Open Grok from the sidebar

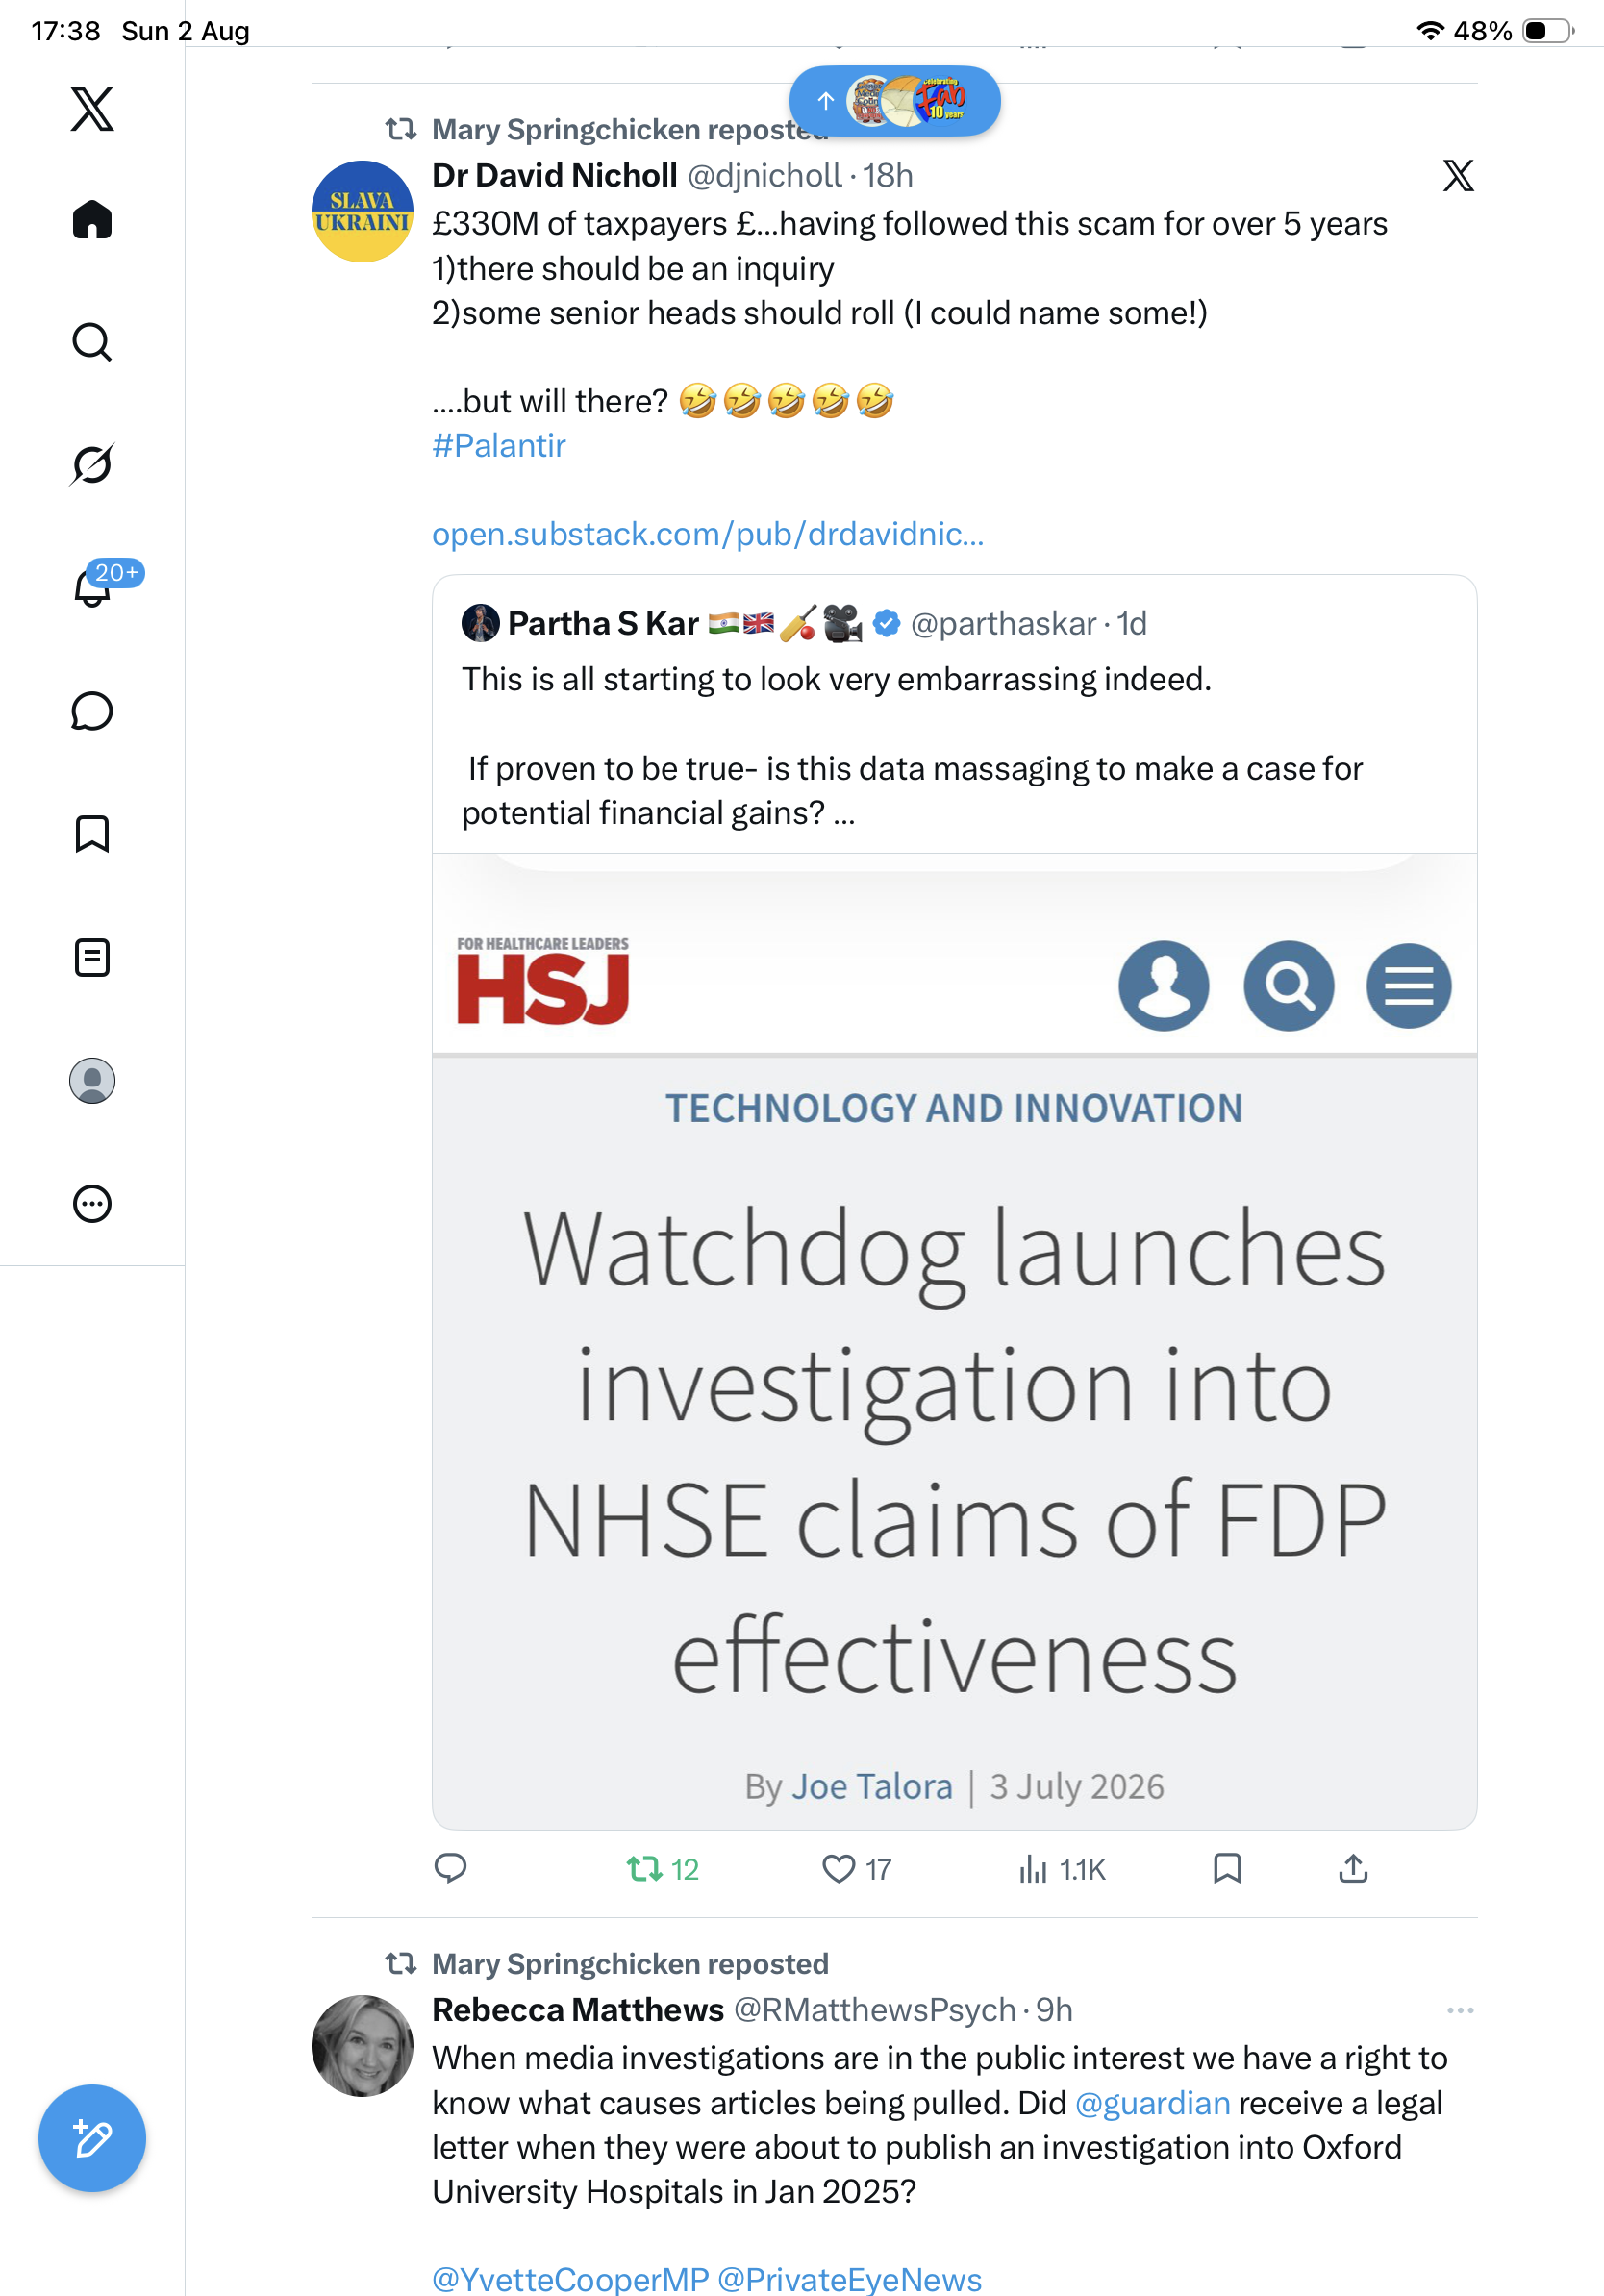click(x=92, y=464)
